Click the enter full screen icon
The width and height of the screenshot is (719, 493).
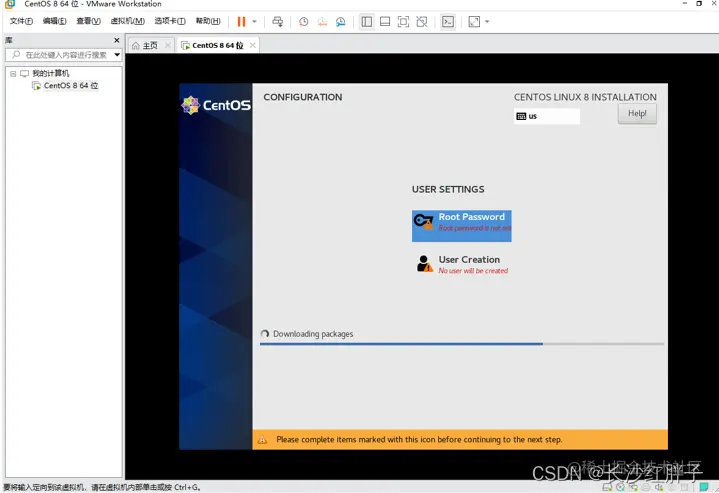tap(404, 22)
